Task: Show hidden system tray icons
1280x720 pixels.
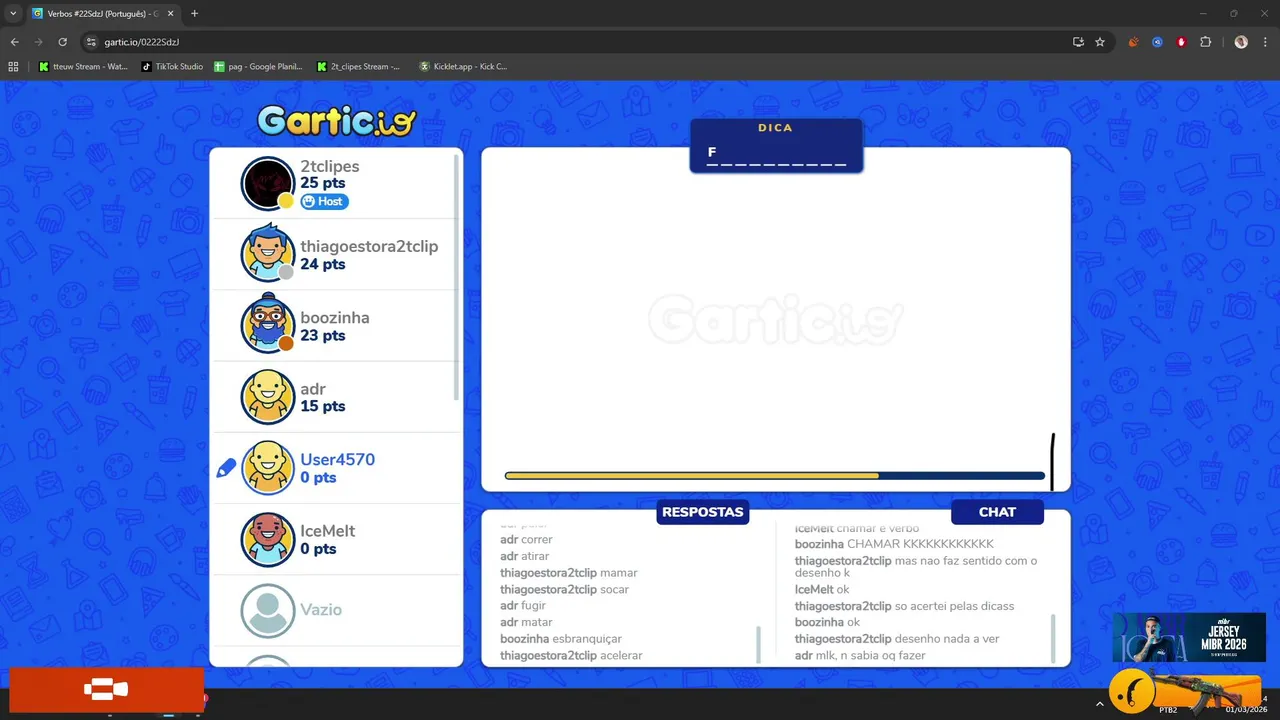Action: 1100,704
